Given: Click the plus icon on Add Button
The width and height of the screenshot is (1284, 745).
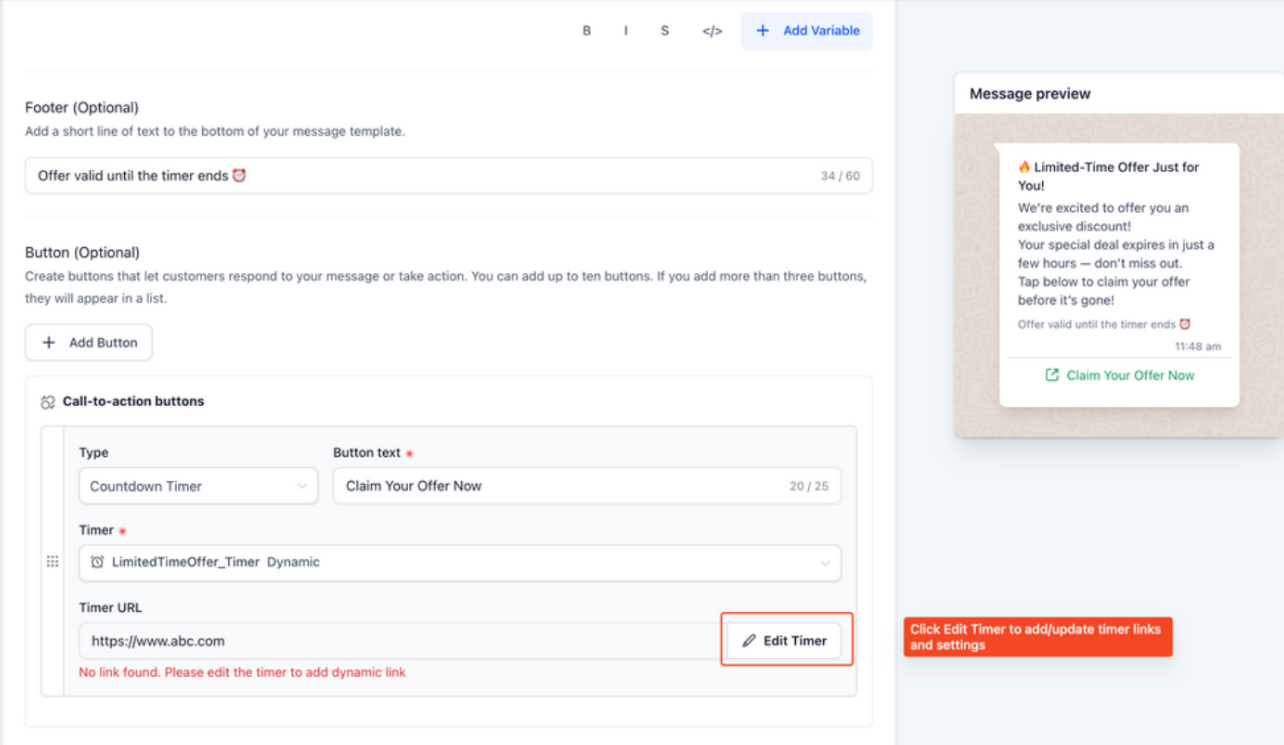Looking at the screenshot, I should (x=49, y=343).
